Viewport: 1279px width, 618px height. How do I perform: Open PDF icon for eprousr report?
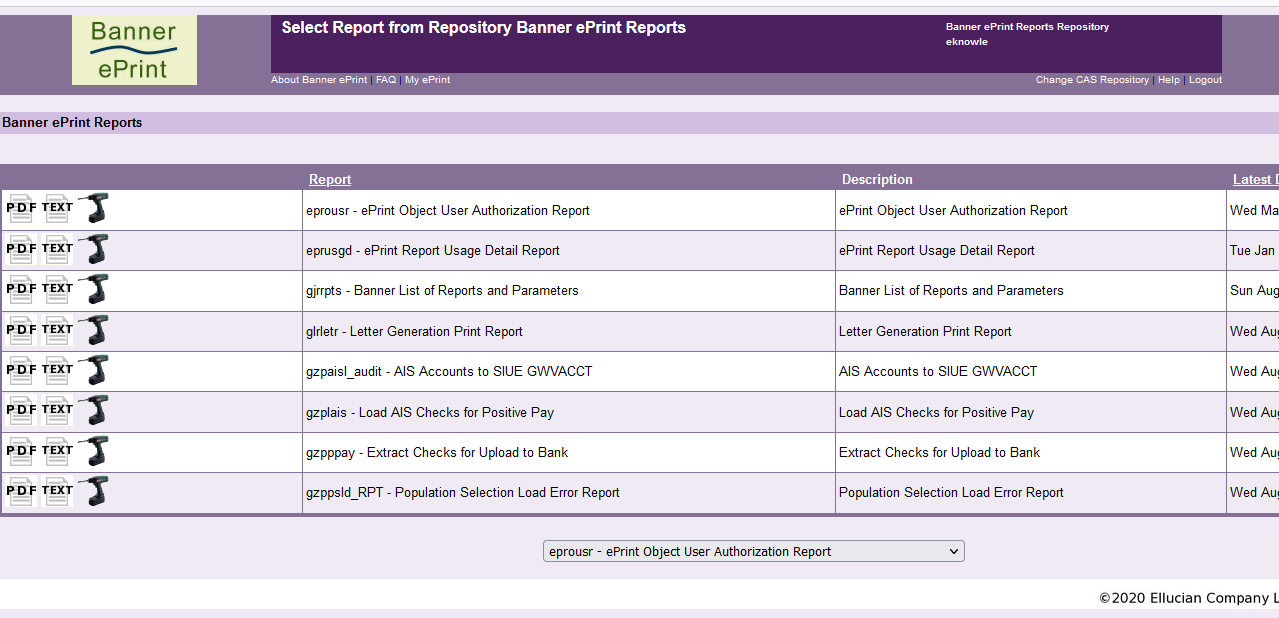20,209
